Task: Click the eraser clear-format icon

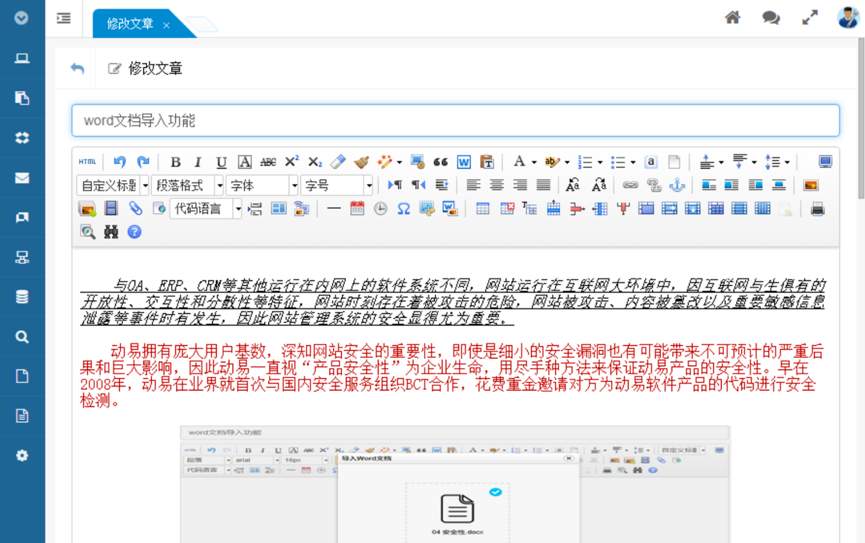Action: point(338,162)
